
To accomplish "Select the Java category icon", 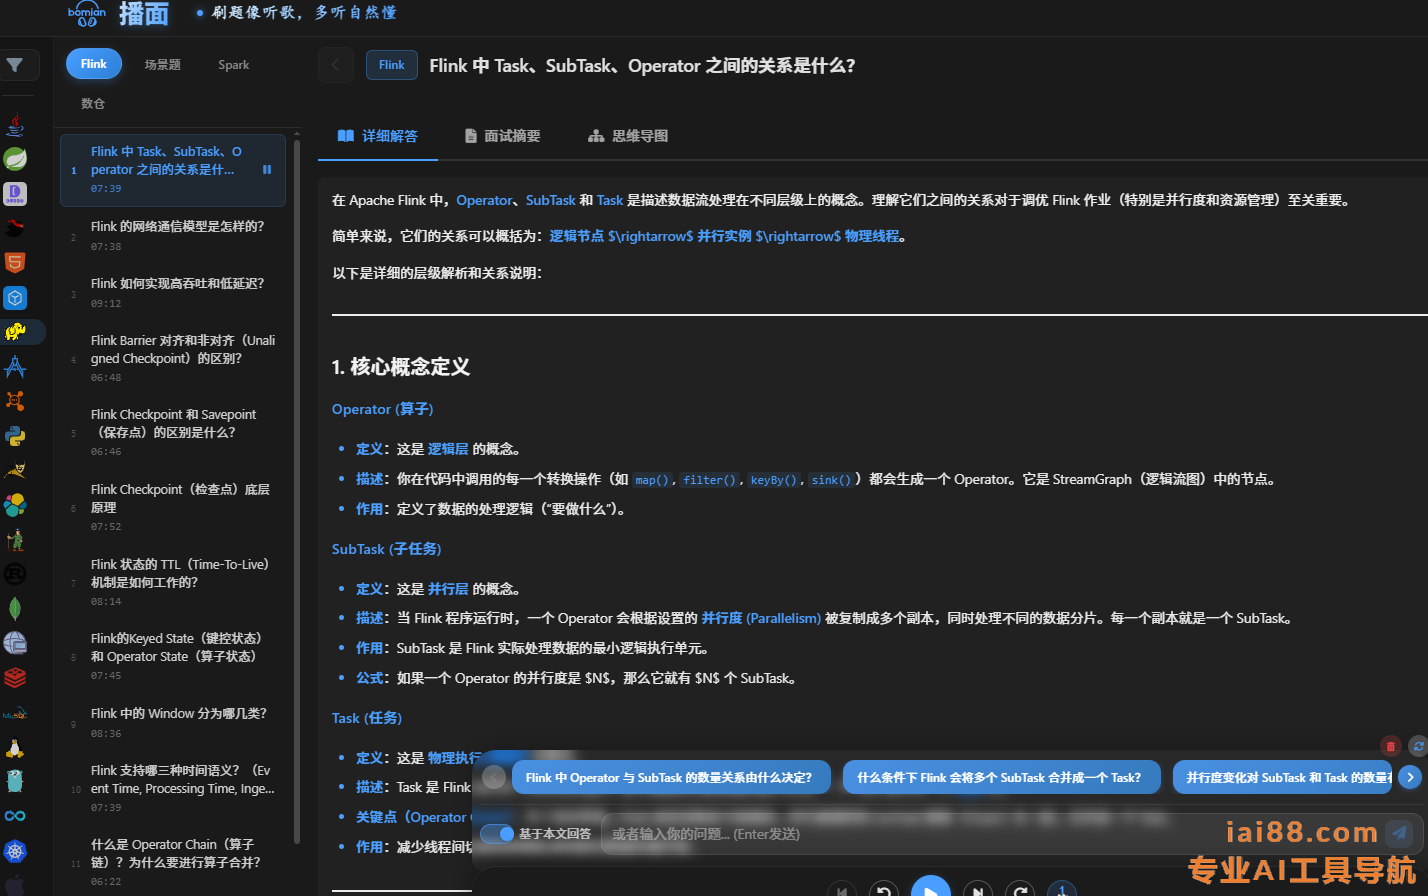I will tap(15, 125).
